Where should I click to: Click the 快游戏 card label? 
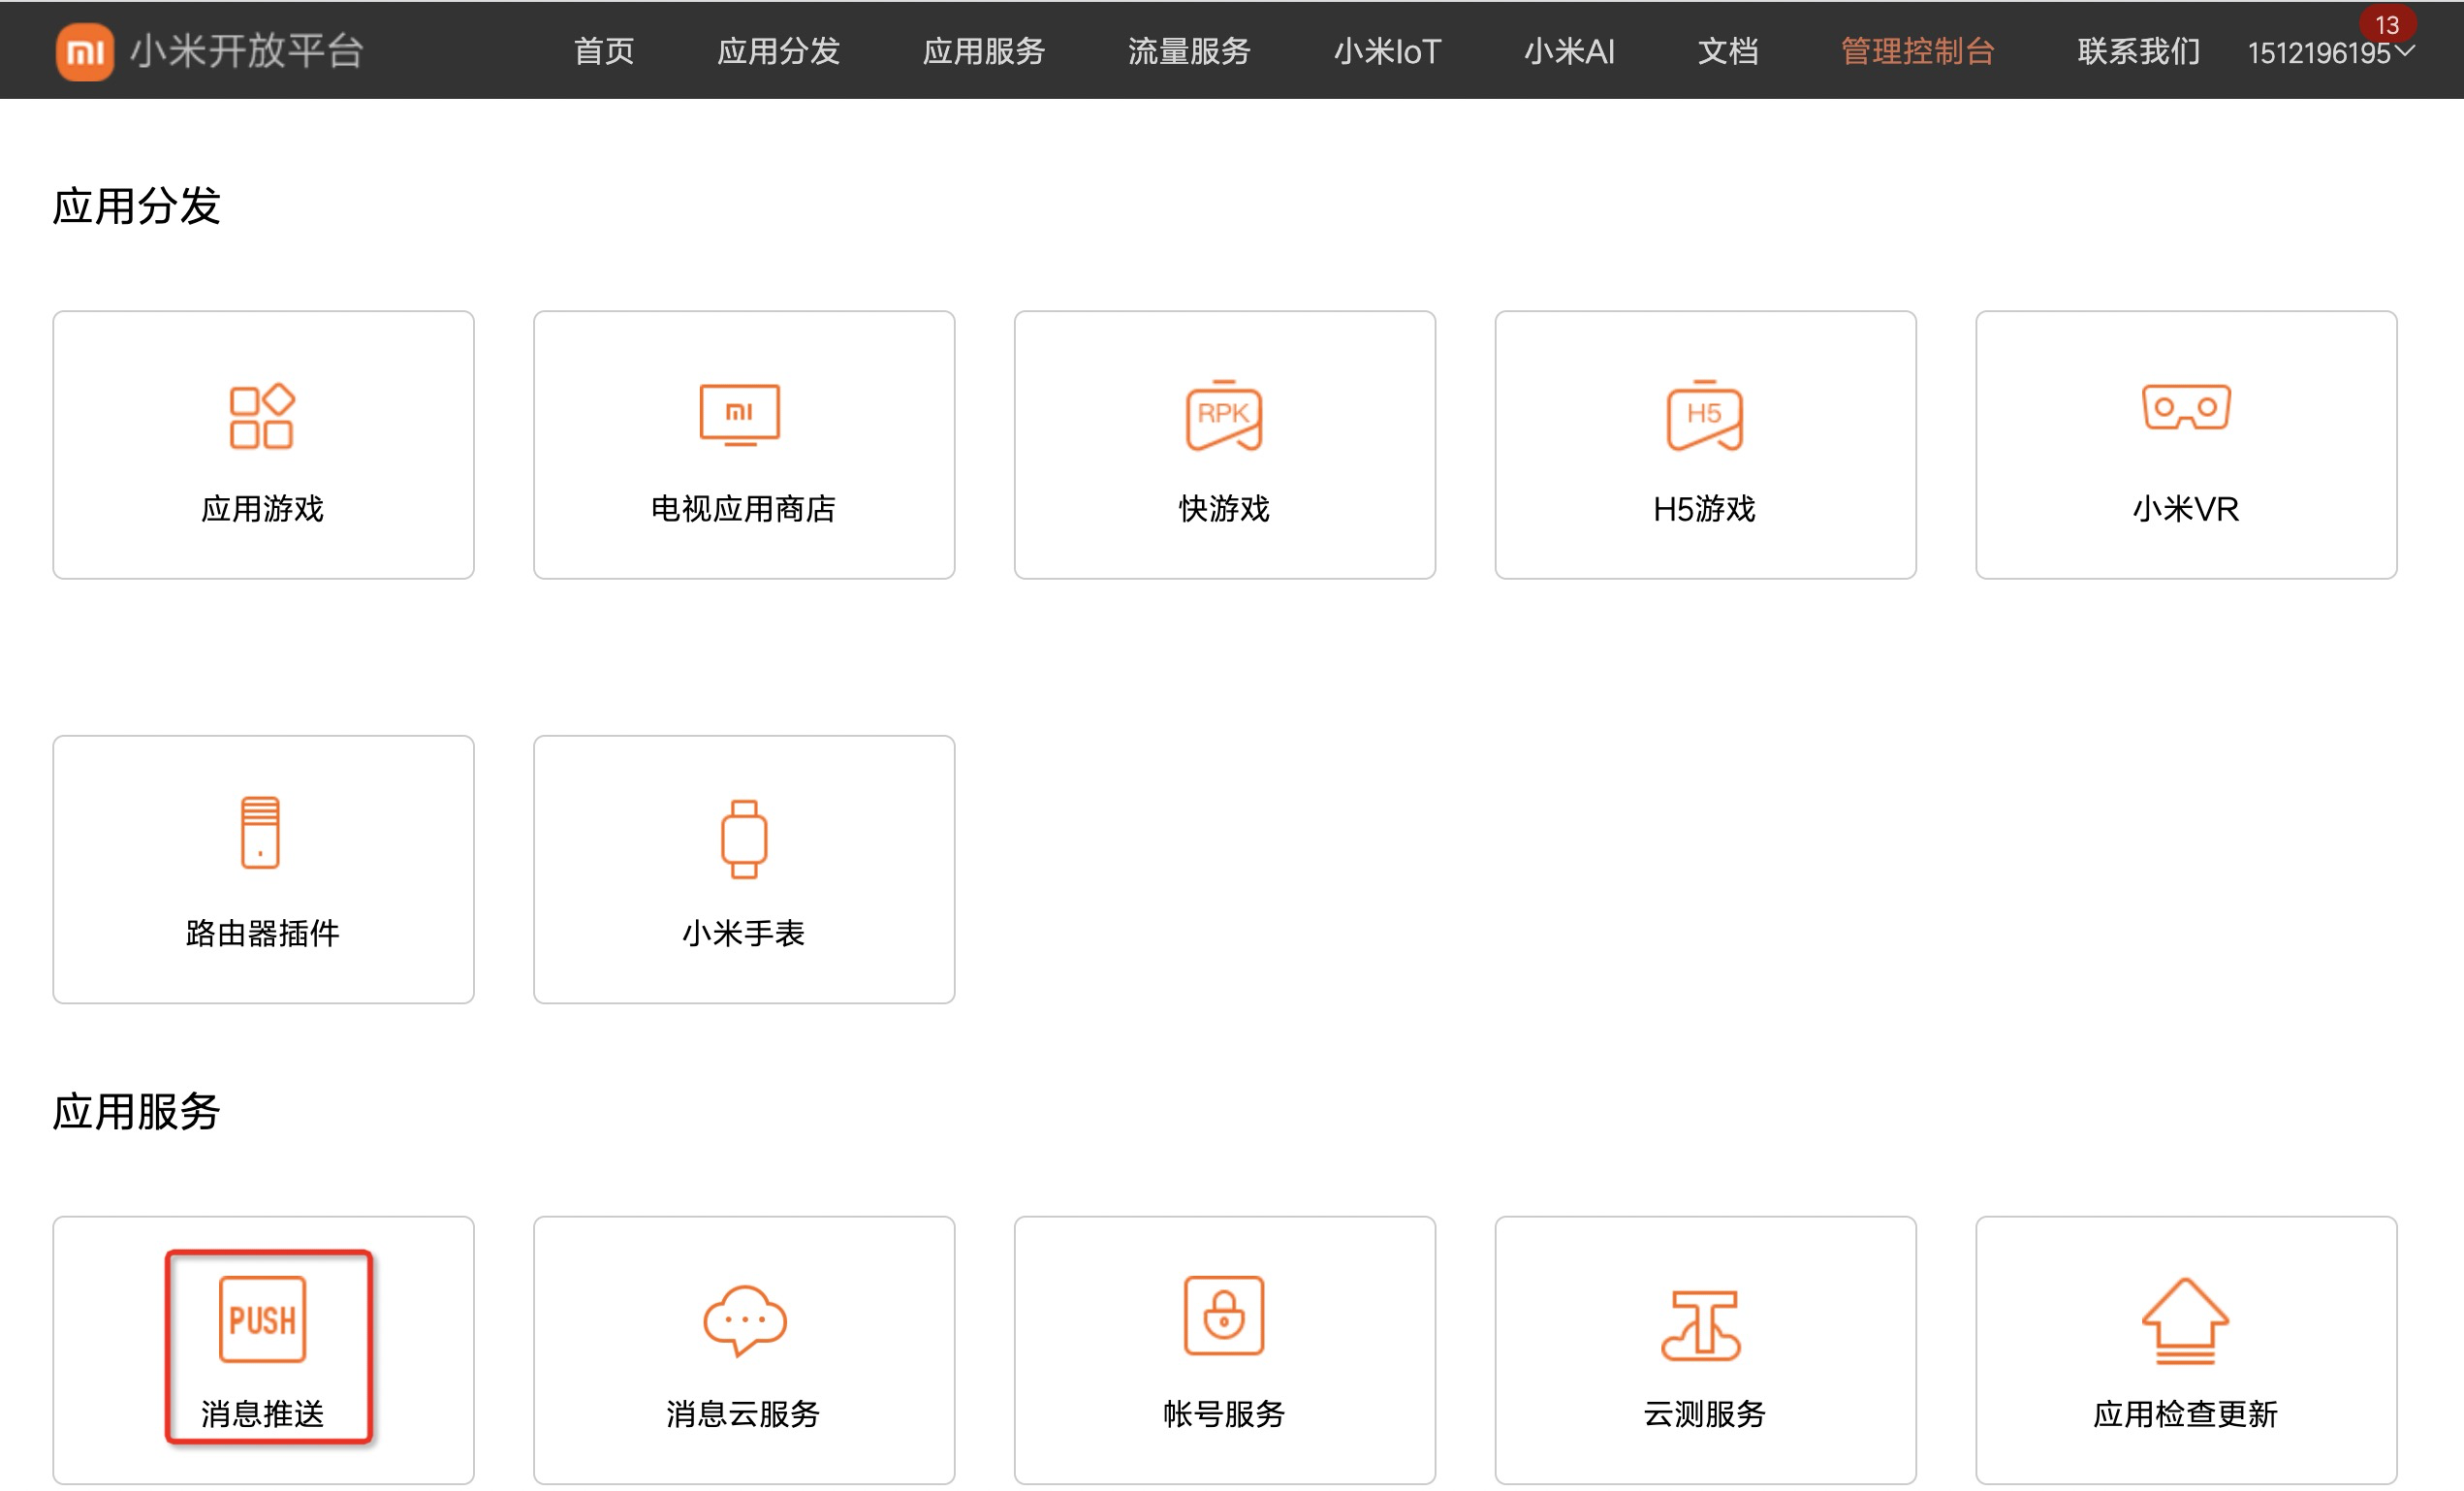(x=1224, y=509)
